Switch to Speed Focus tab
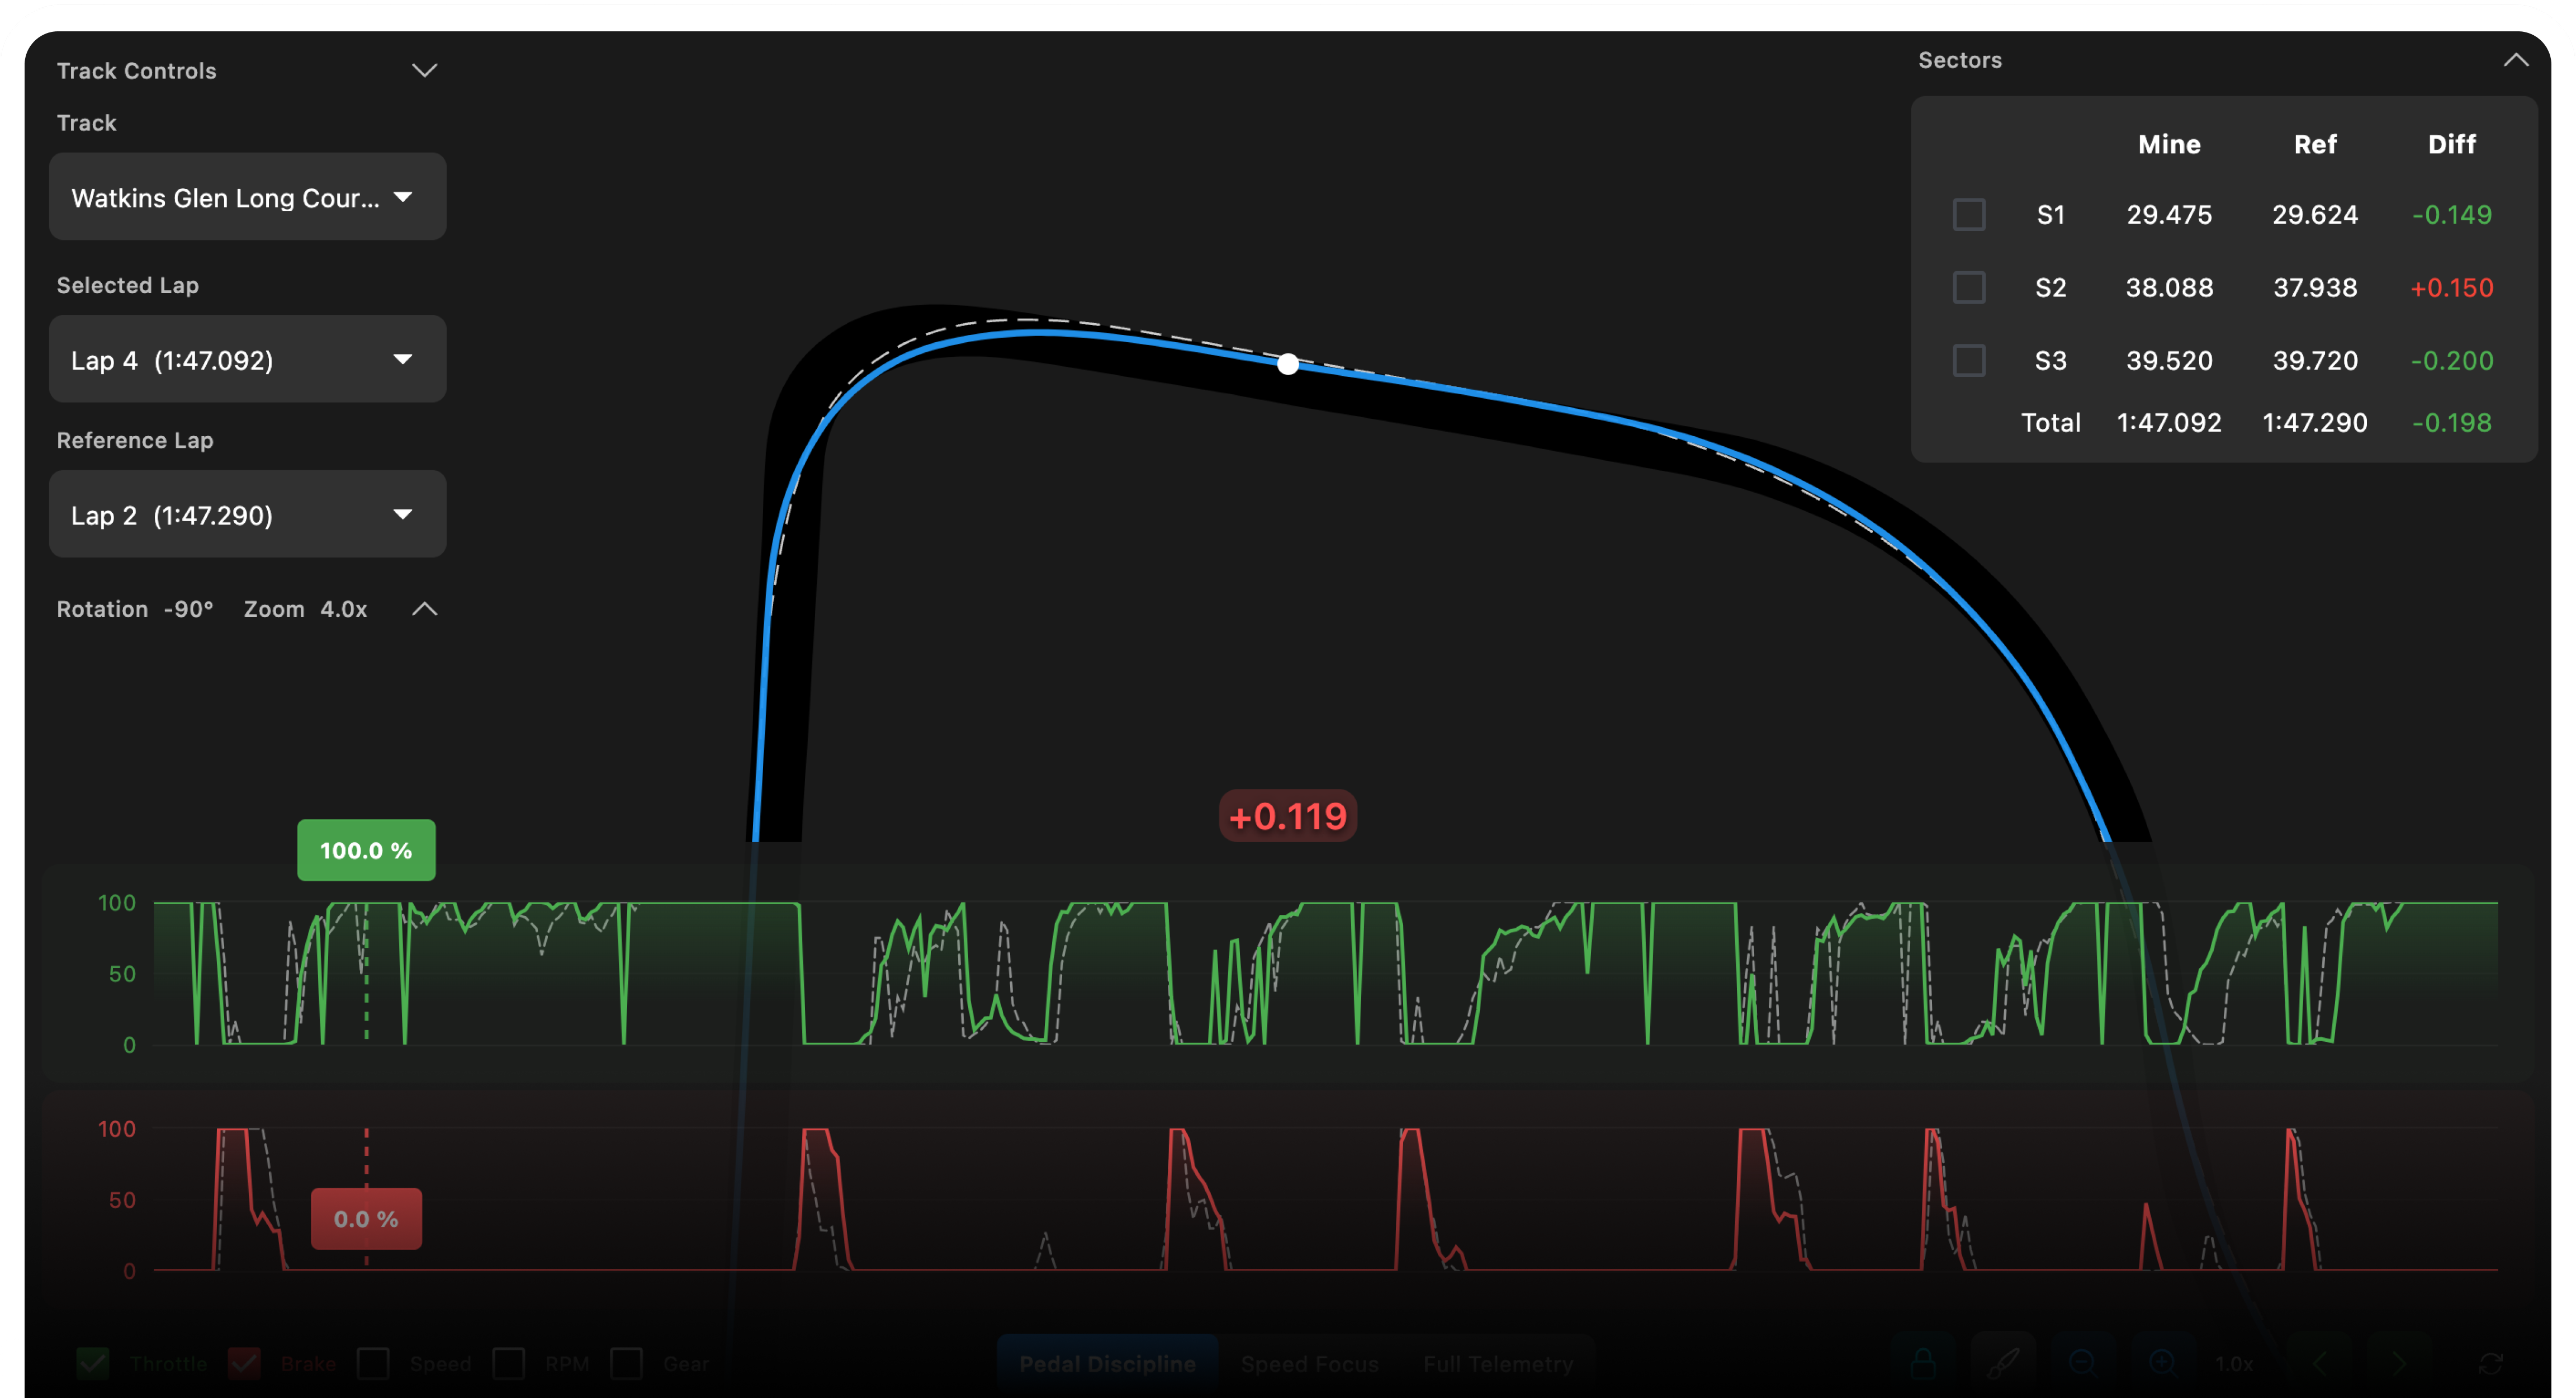2576x1398 pixels. [1309, 1364]
